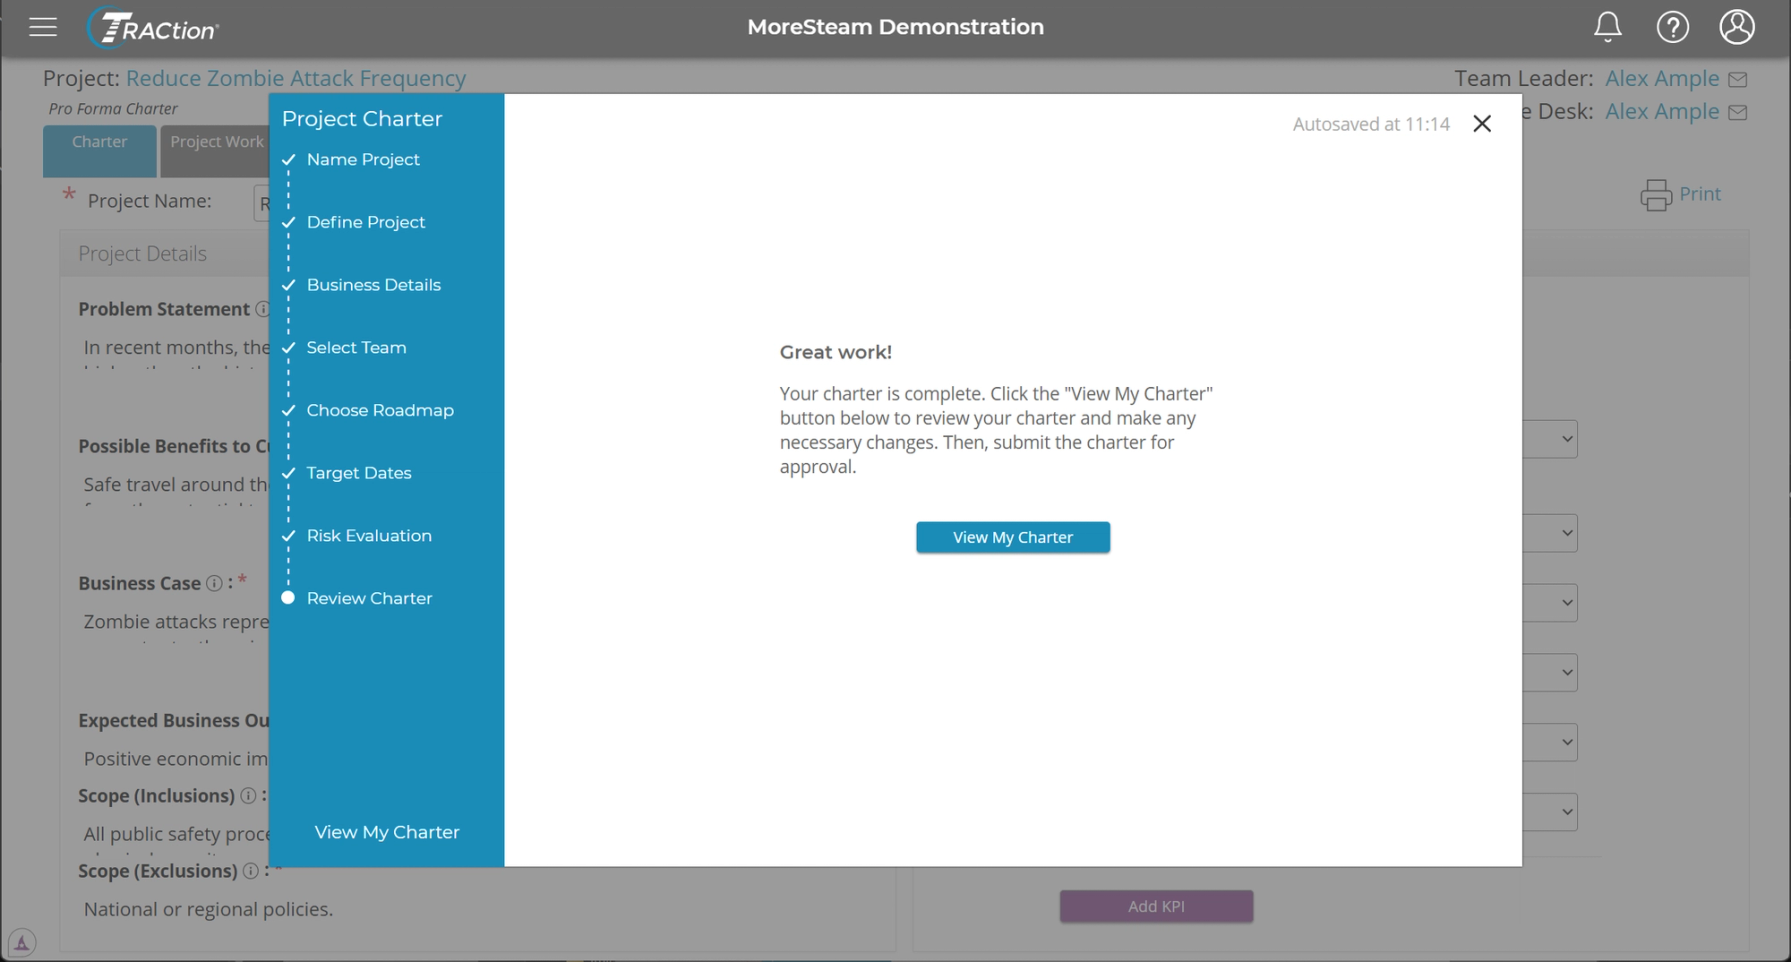Viewport: 1791px width, 962px height.
Task: Open the help question mark icon
Action: 1672,27
